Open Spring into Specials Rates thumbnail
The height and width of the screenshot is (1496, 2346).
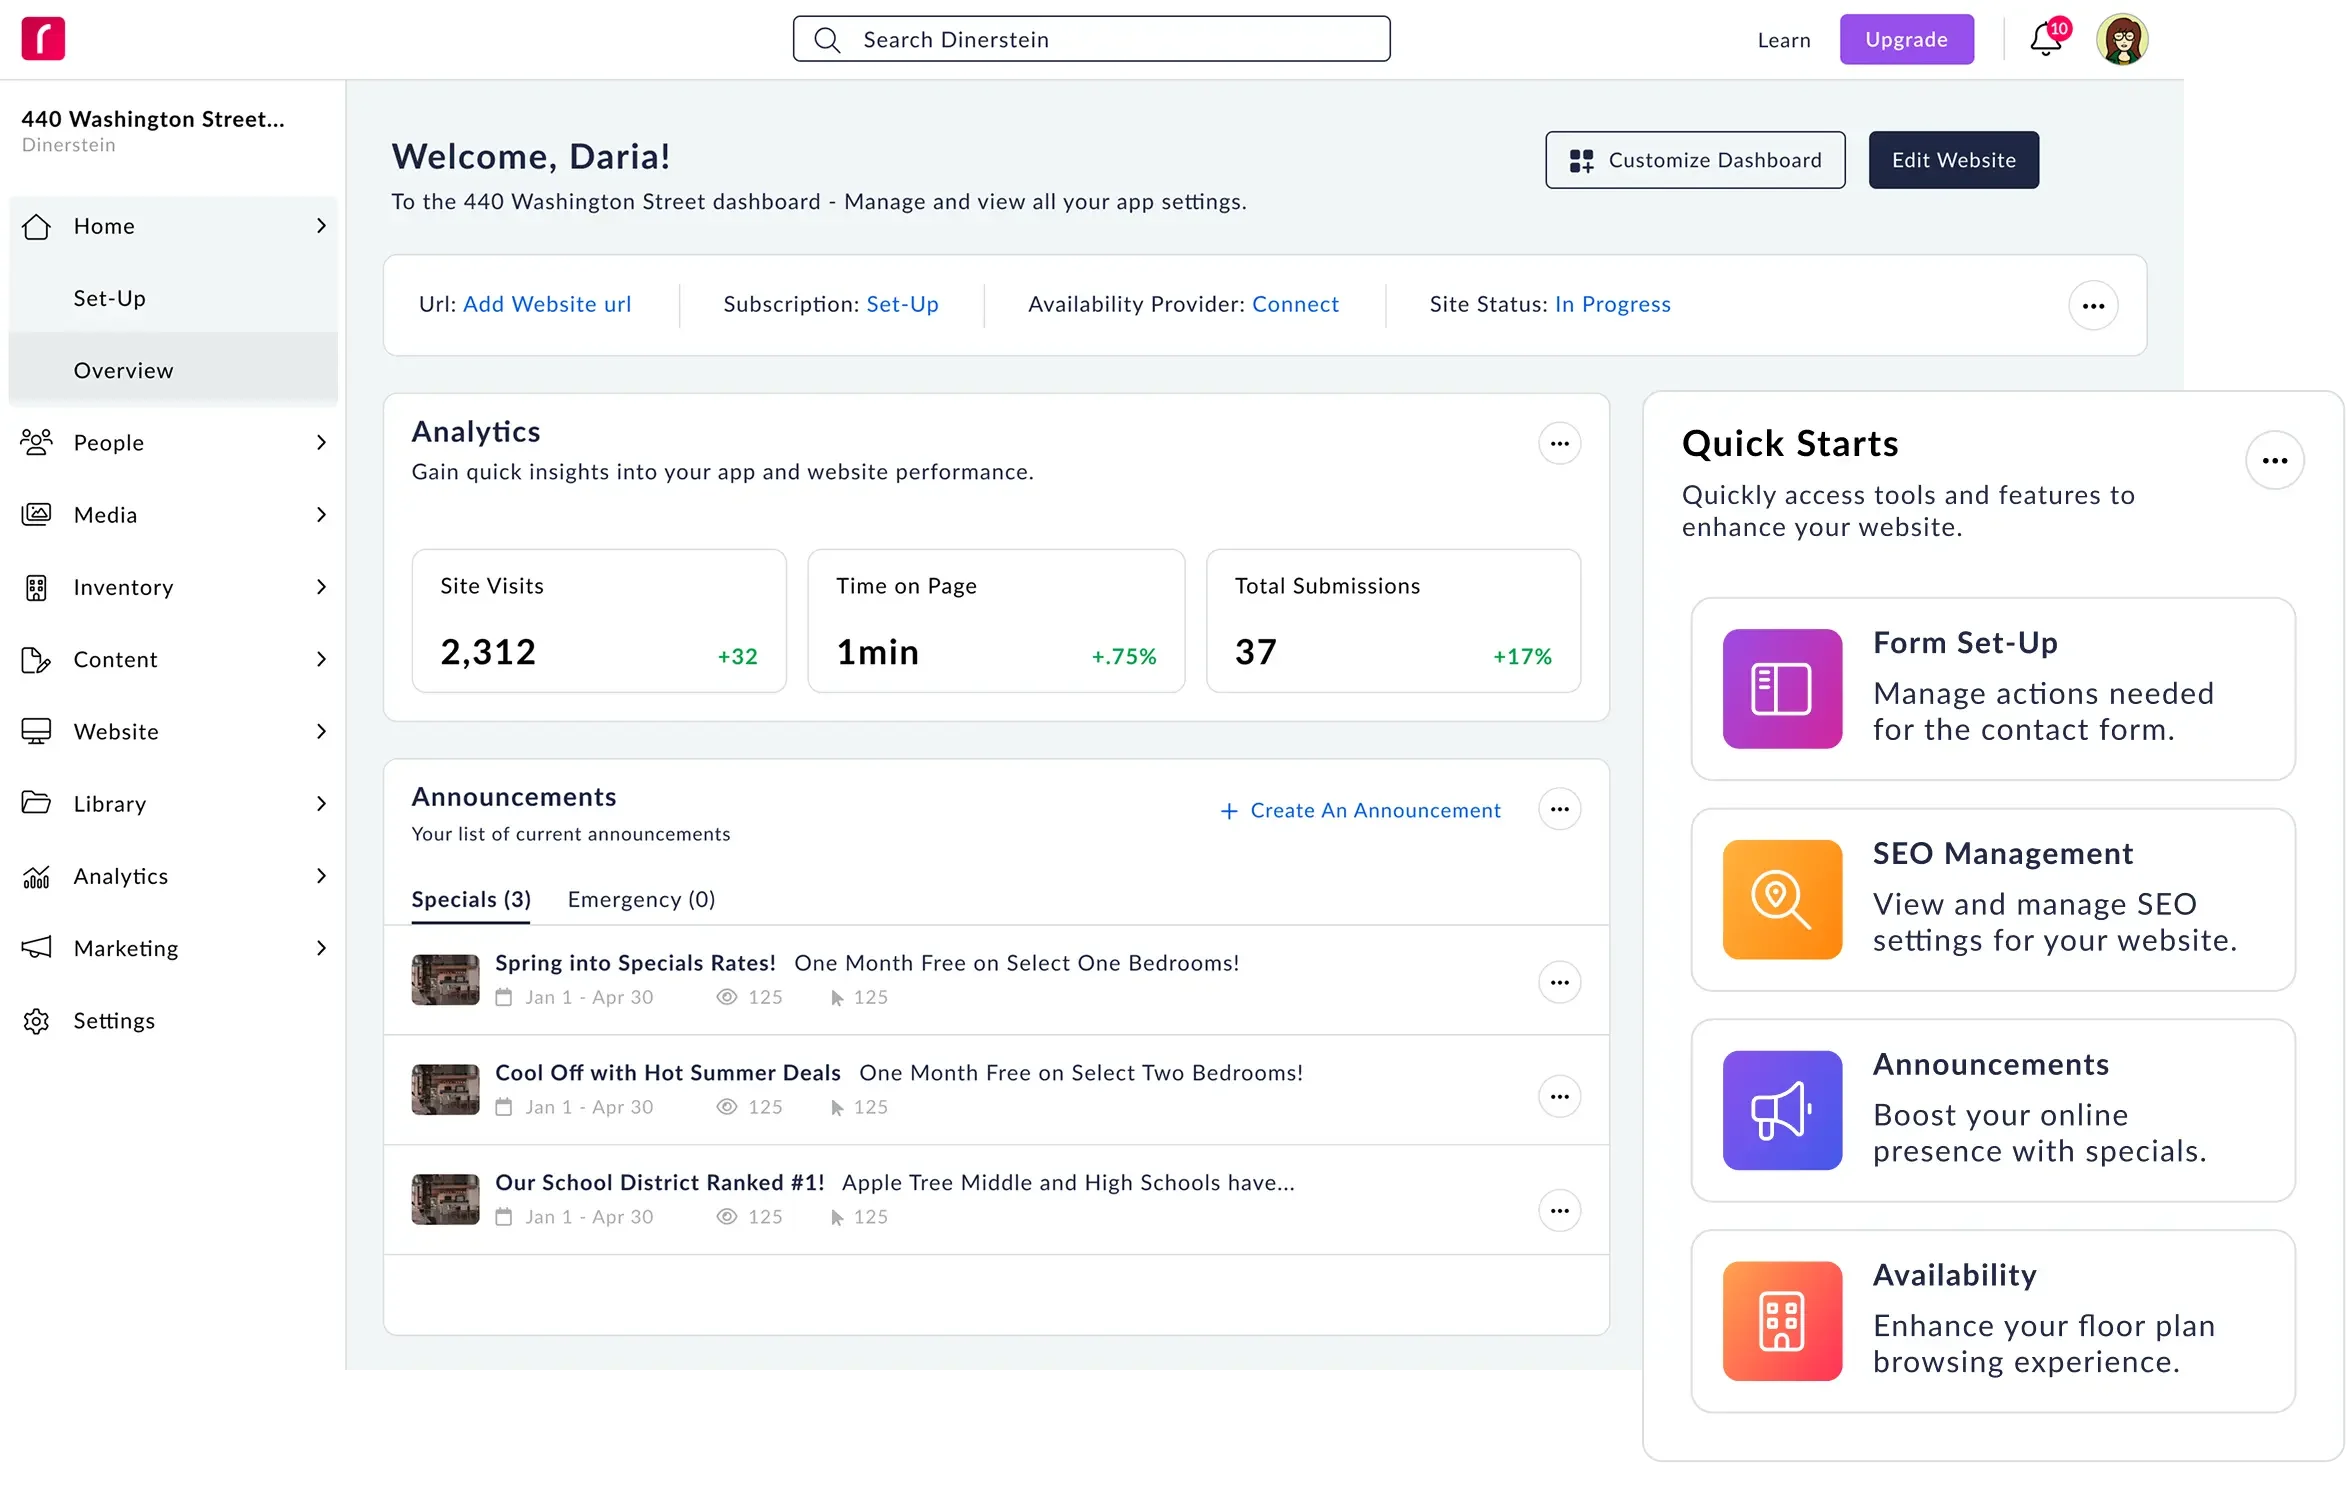tap(445, 980)
